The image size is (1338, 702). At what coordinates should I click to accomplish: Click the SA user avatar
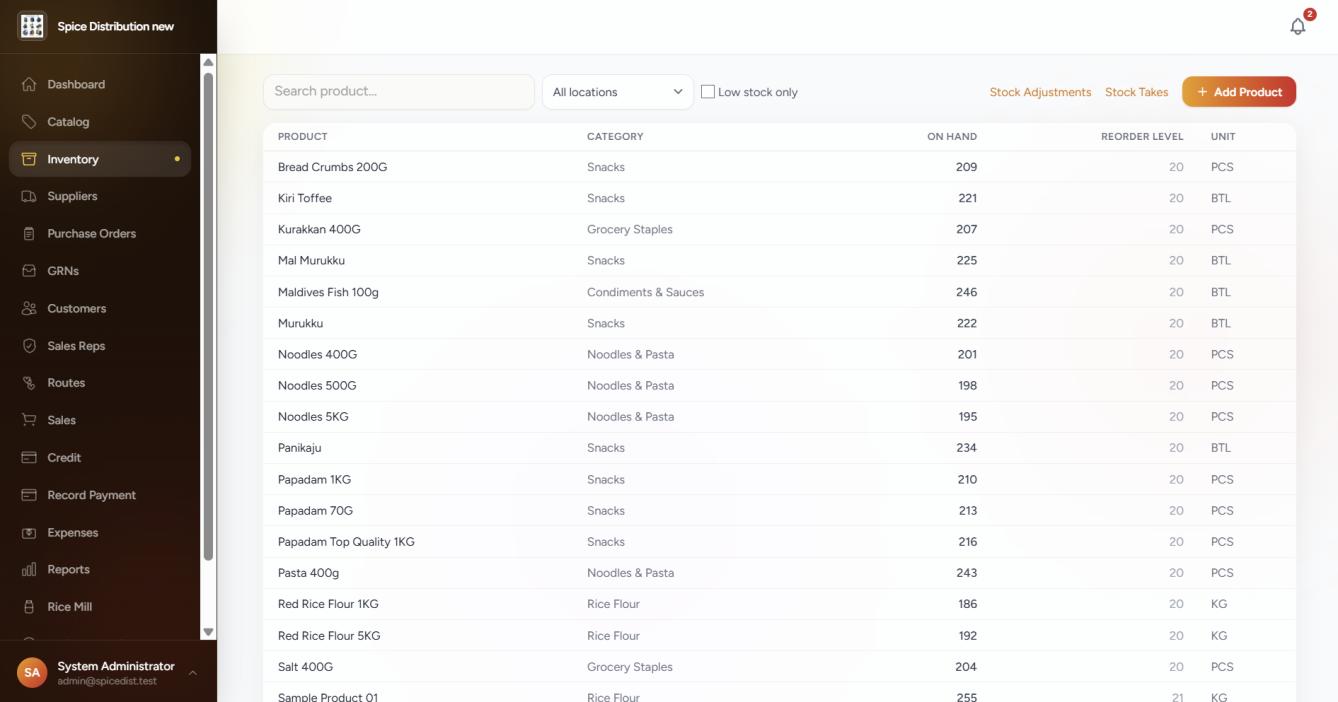pos(32,673)
